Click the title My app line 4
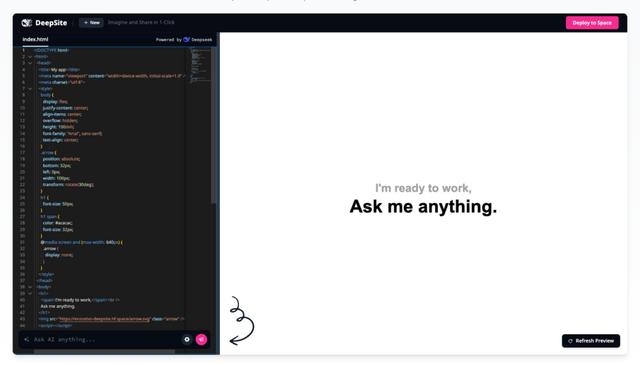640x365 pixels. [x=59, y=70]
